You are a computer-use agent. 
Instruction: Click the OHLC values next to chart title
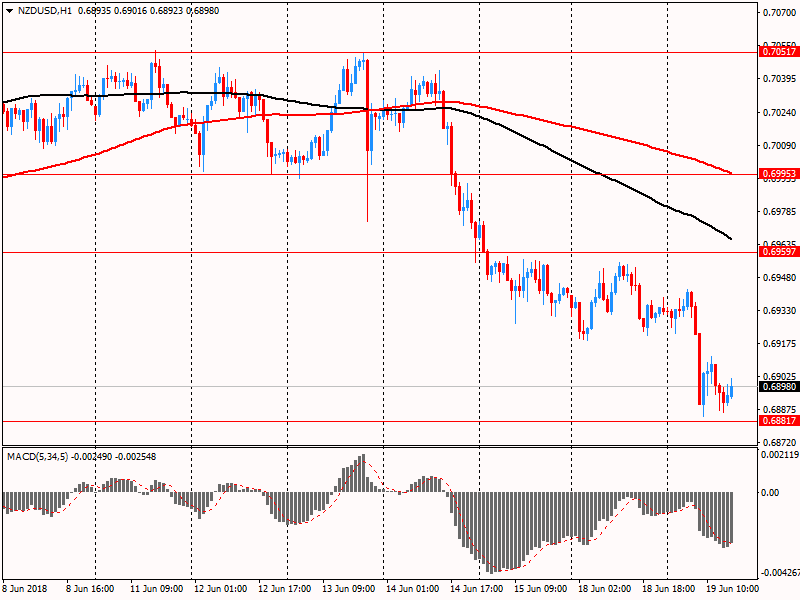[148, 11]
